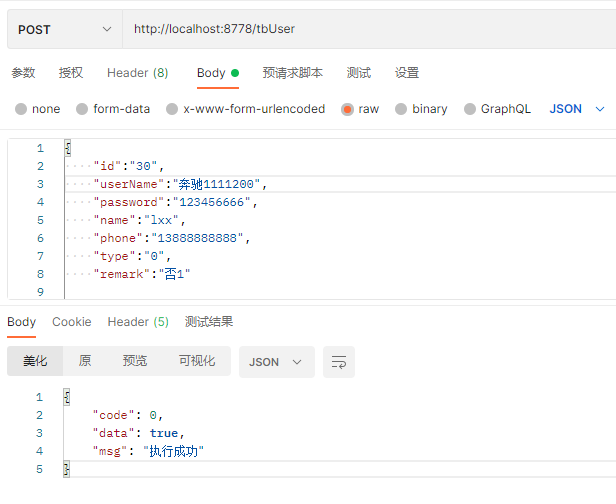The width and height of the screenshot is (616, 504).
Task: Open the 测试结果 tab
Action: pyautogui.click(x=209, y=322)
